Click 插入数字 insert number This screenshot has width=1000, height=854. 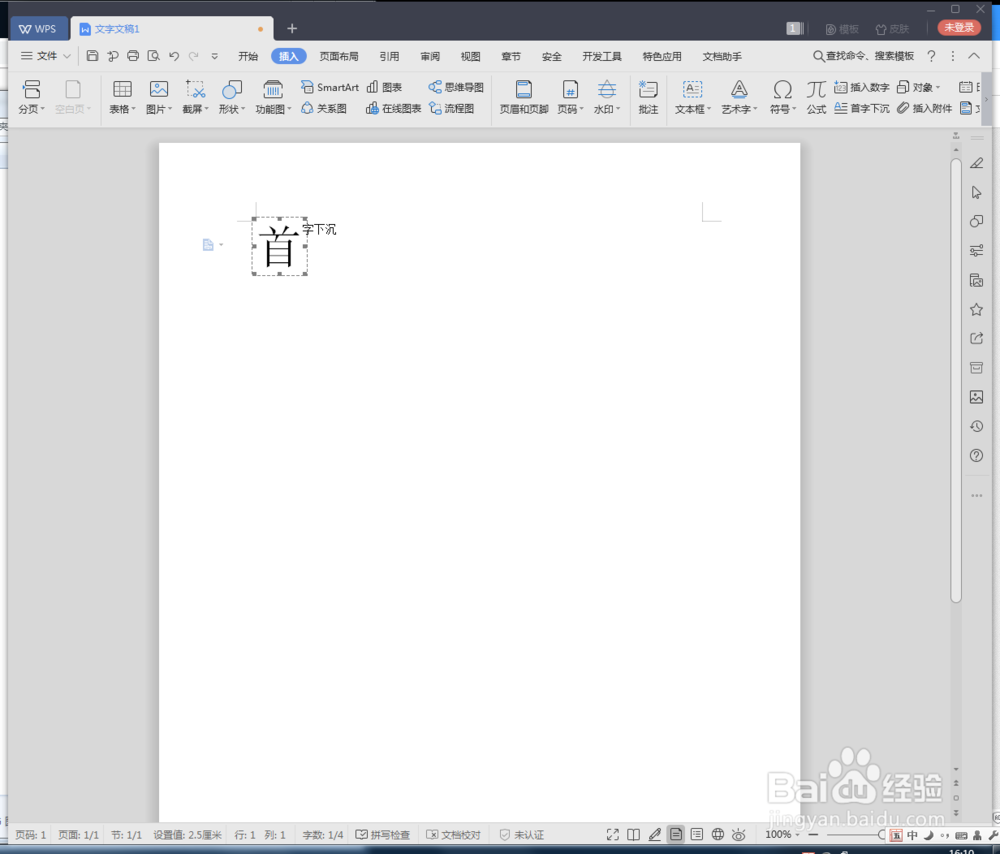point(862,87)
